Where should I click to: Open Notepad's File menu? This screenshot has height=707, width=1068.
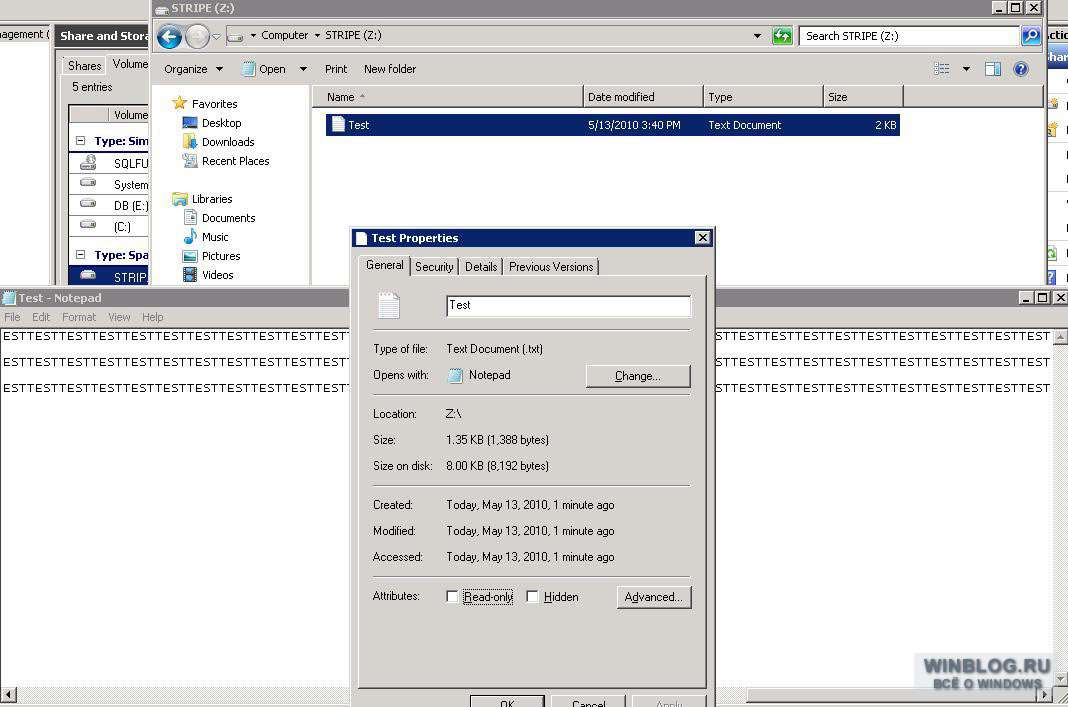[12, 317]
